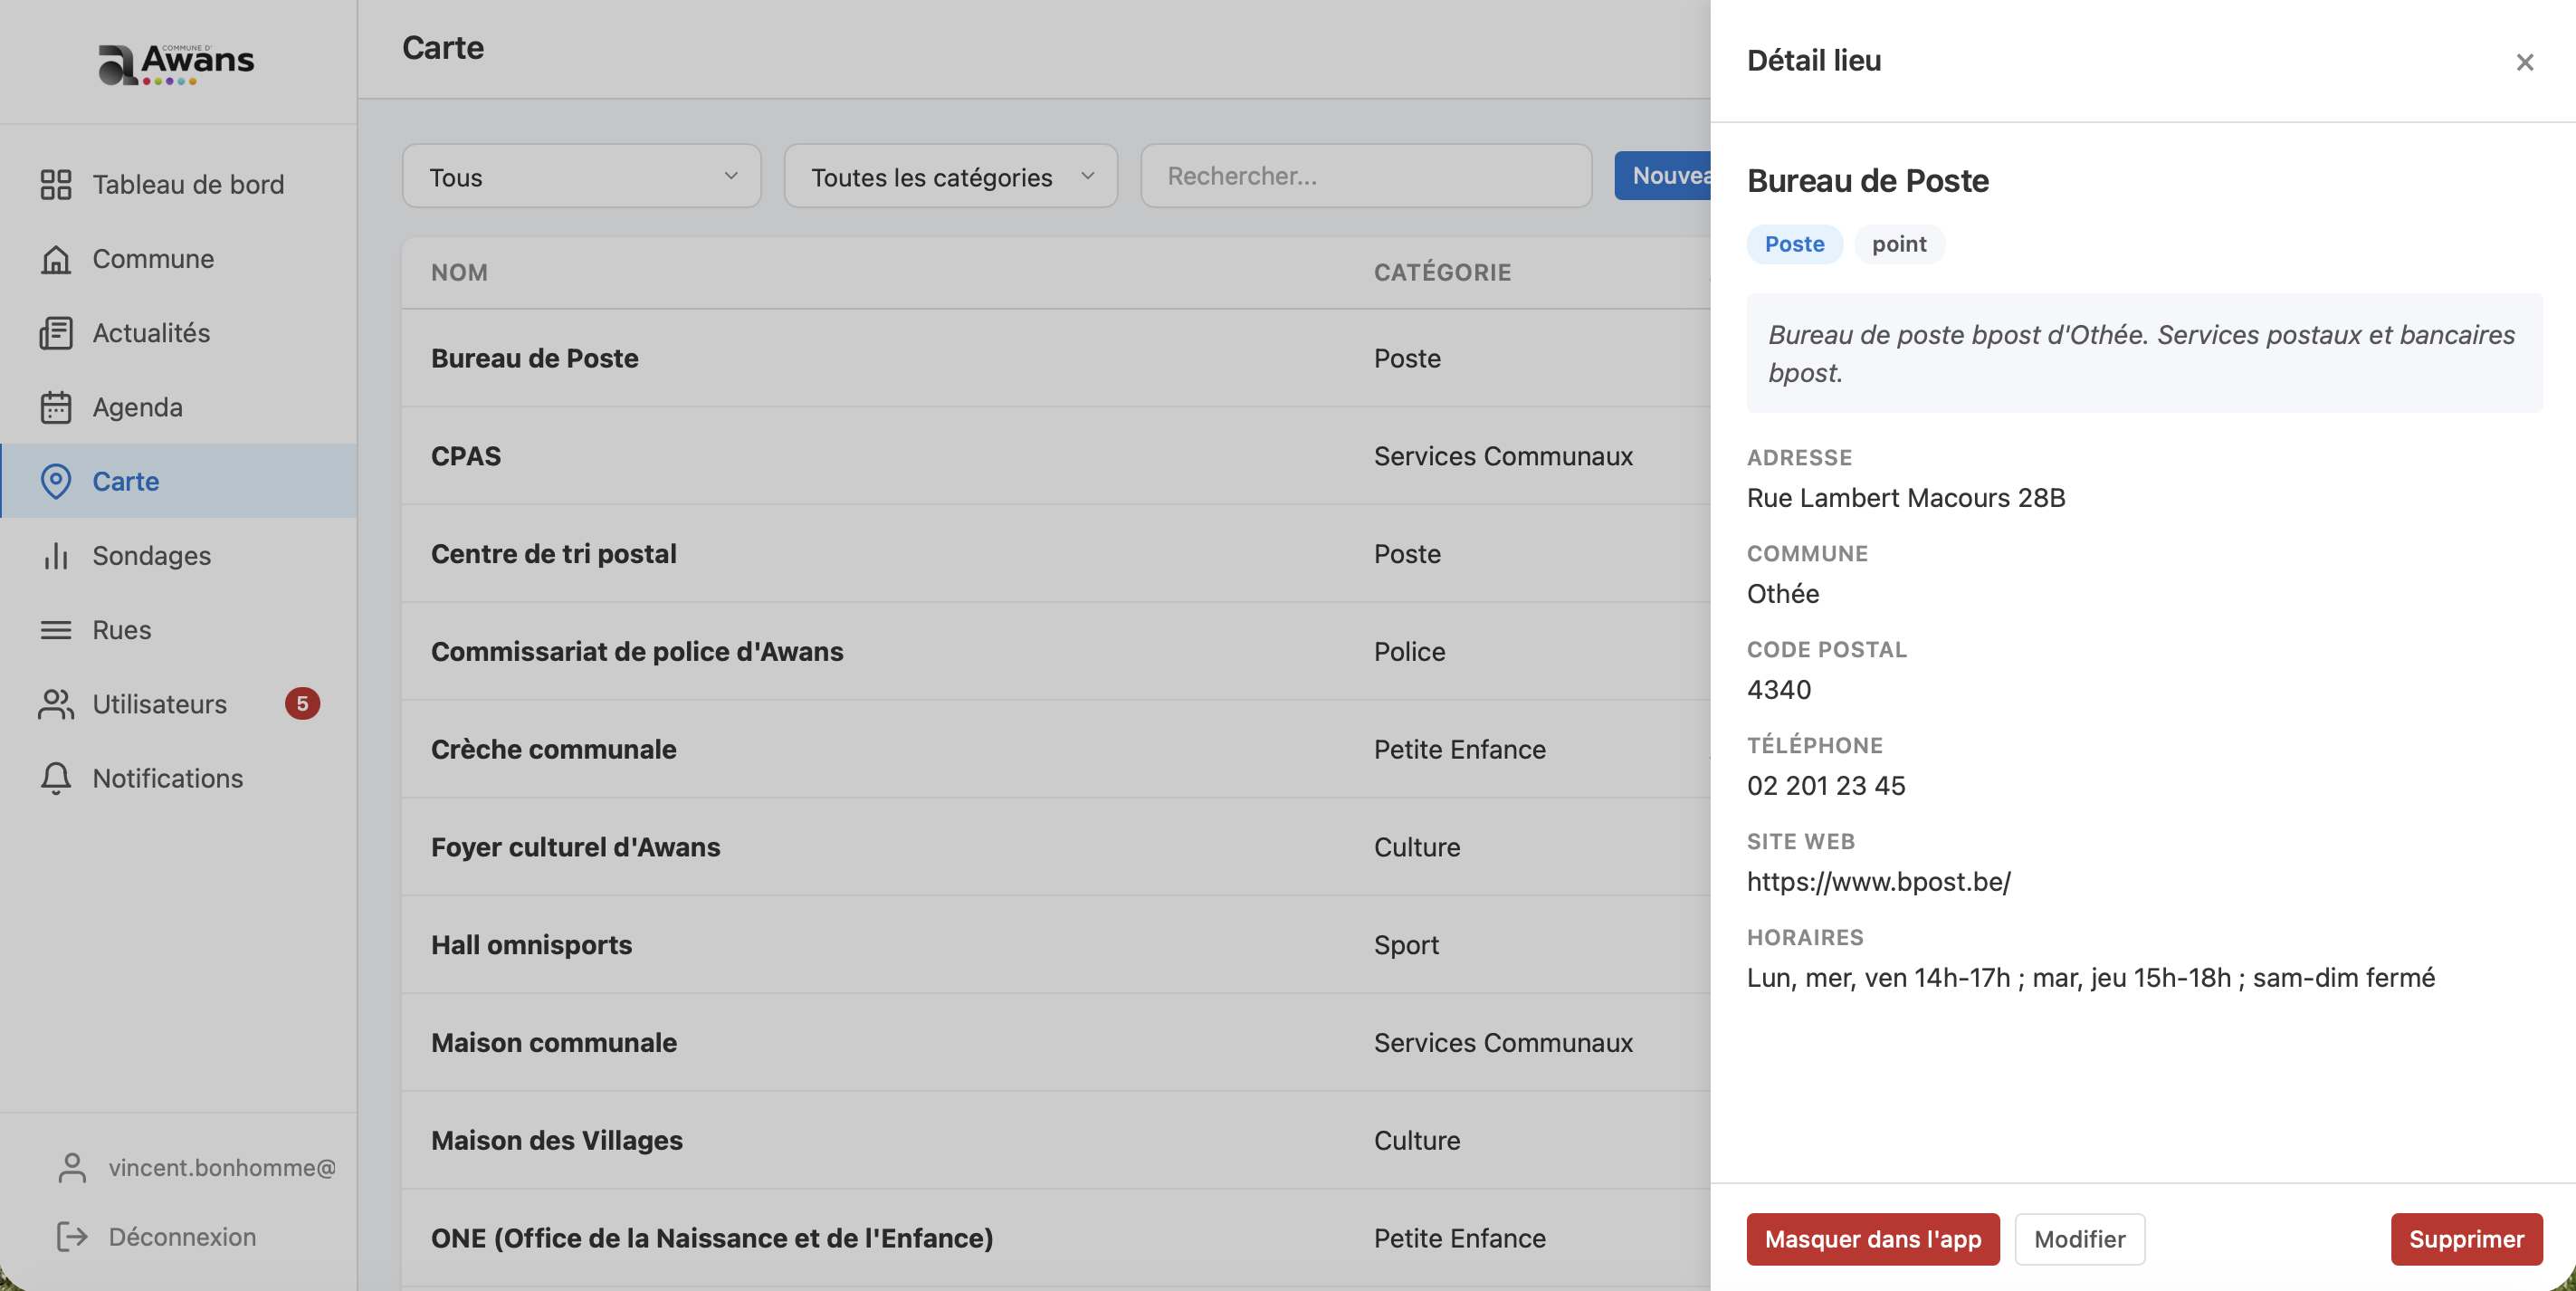The width and height of the screenshot is (2576, 1291).
Task: Click the Notifications bell icon
Action: [56, 778]
